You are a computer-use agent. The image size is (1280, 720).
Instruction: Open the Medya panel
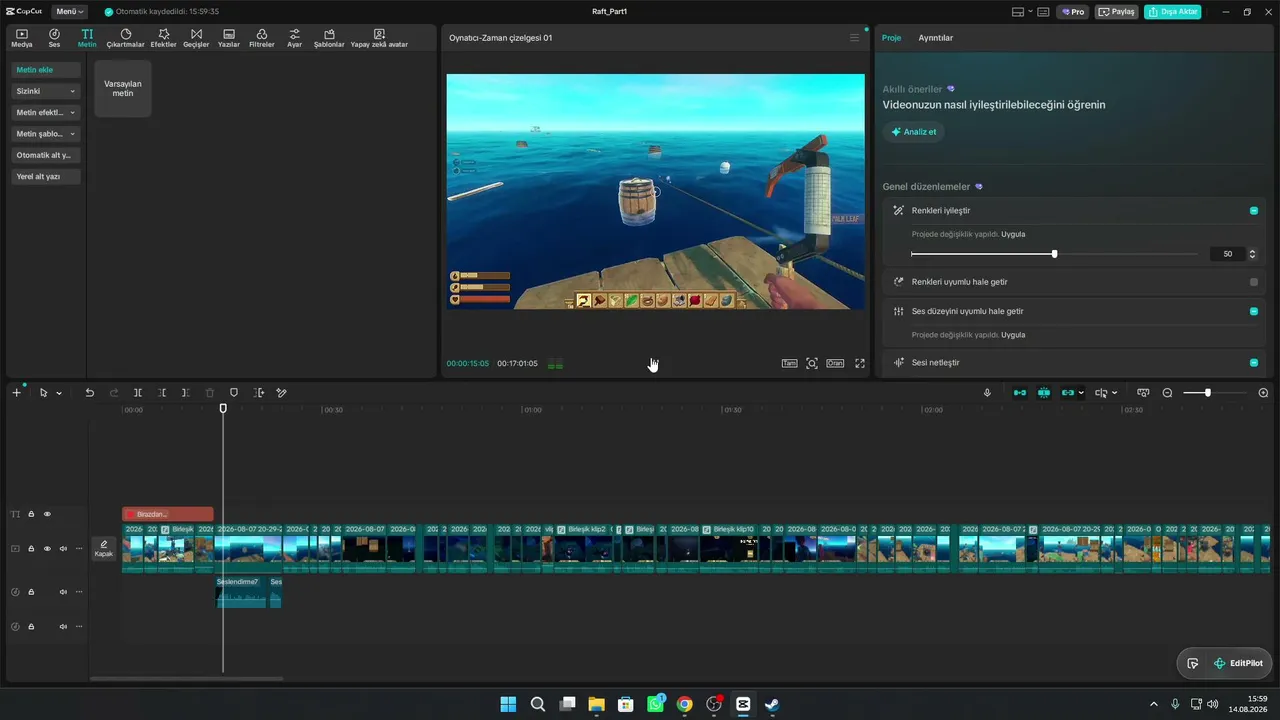[22, 38]
